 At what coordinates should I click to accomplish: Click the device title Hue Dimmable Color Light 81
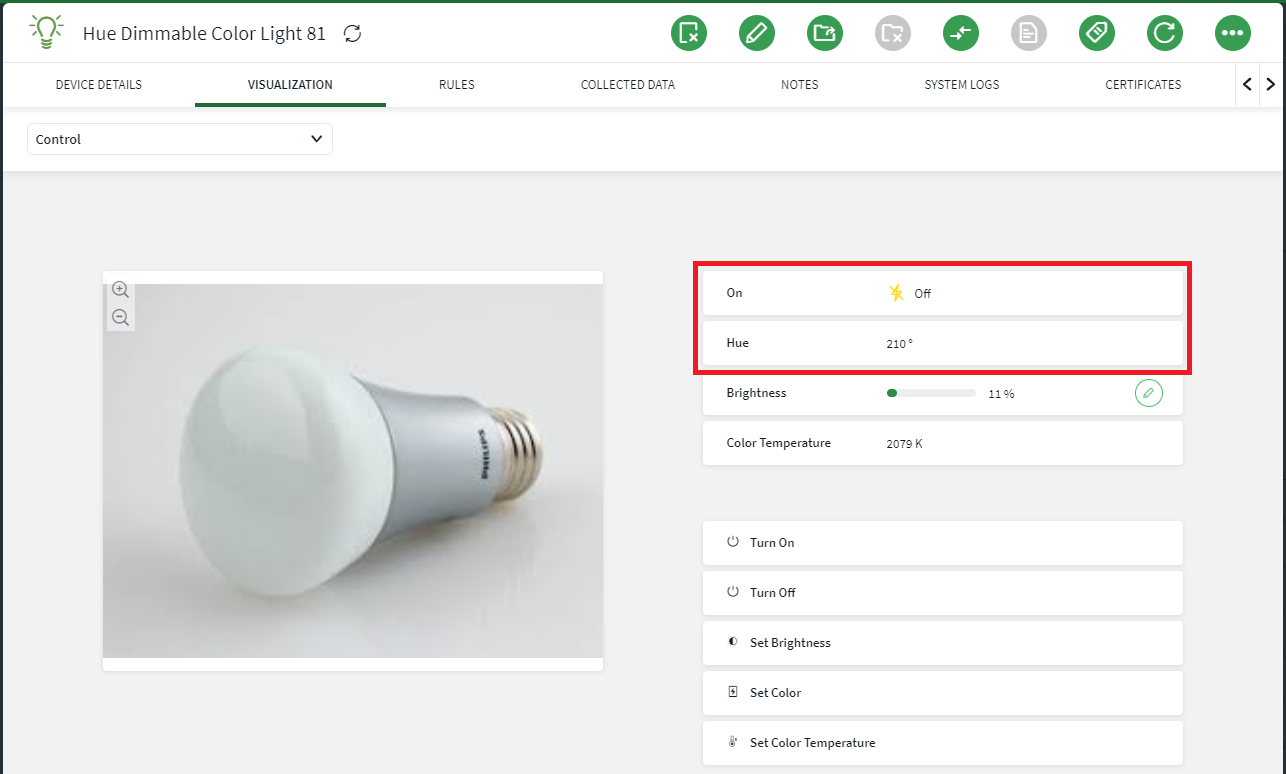tap(204, 33)
